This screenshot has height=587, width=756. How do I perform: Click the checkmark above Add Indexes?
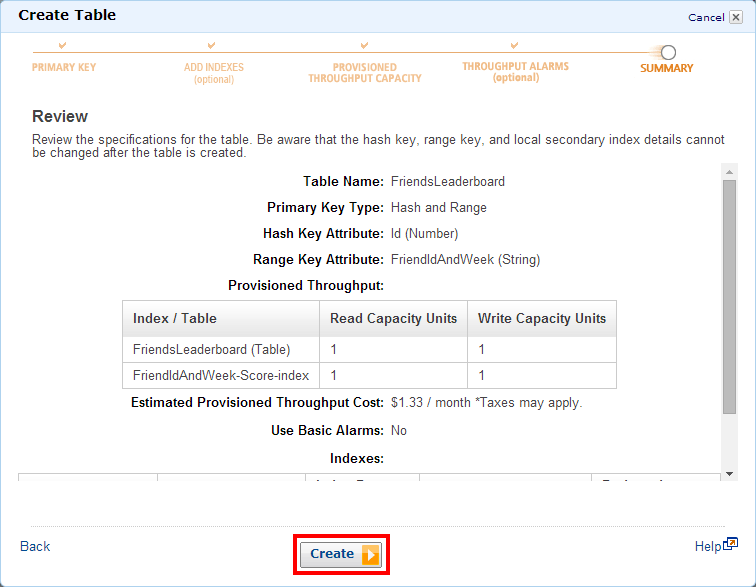[x=211, y=46]
